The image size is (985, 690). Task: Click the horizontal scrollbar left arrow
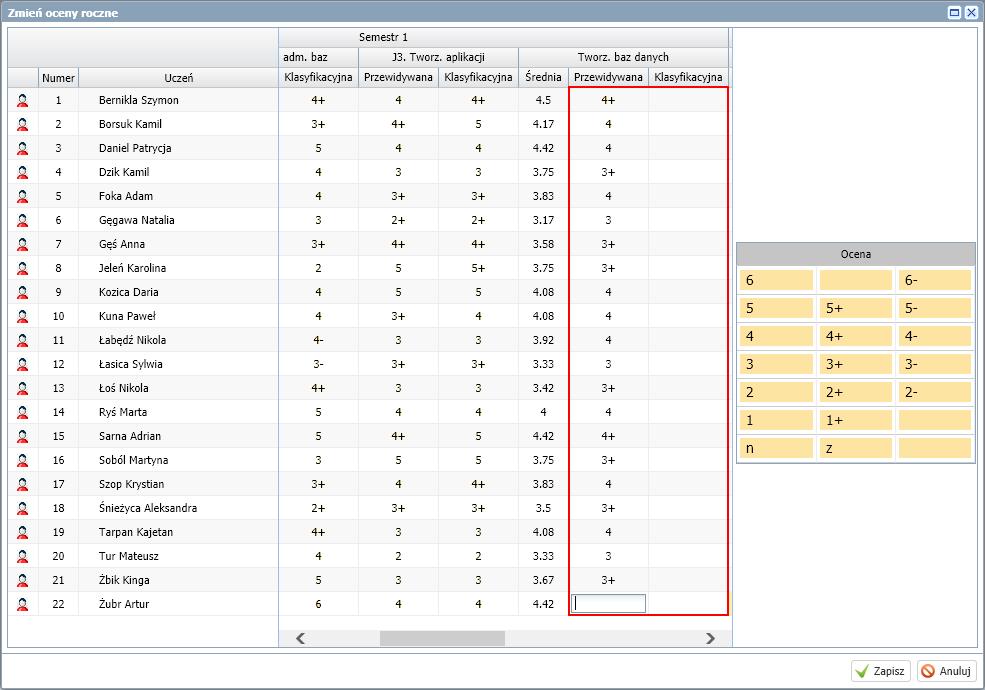[x=300, y=638]
